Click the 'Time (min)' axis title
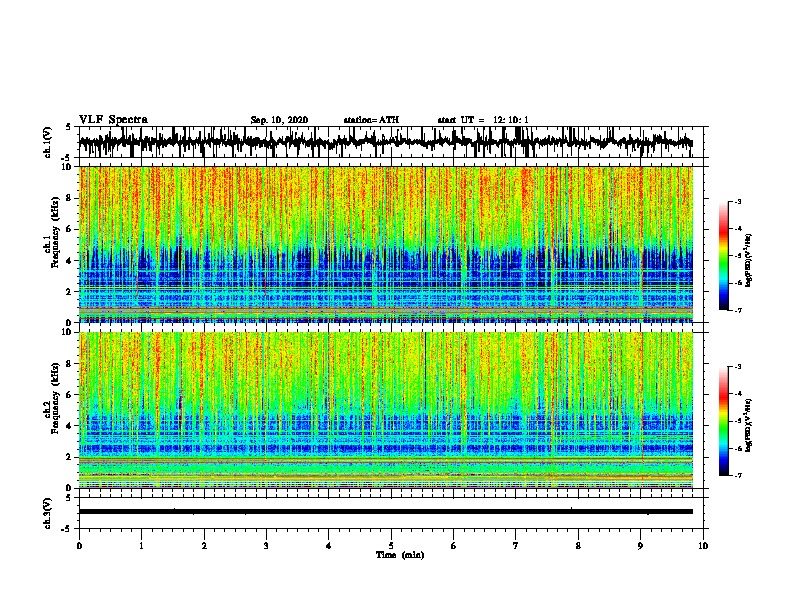Image resolution: width=792 pixels, height=612 pixels. [x=400, y=555]
